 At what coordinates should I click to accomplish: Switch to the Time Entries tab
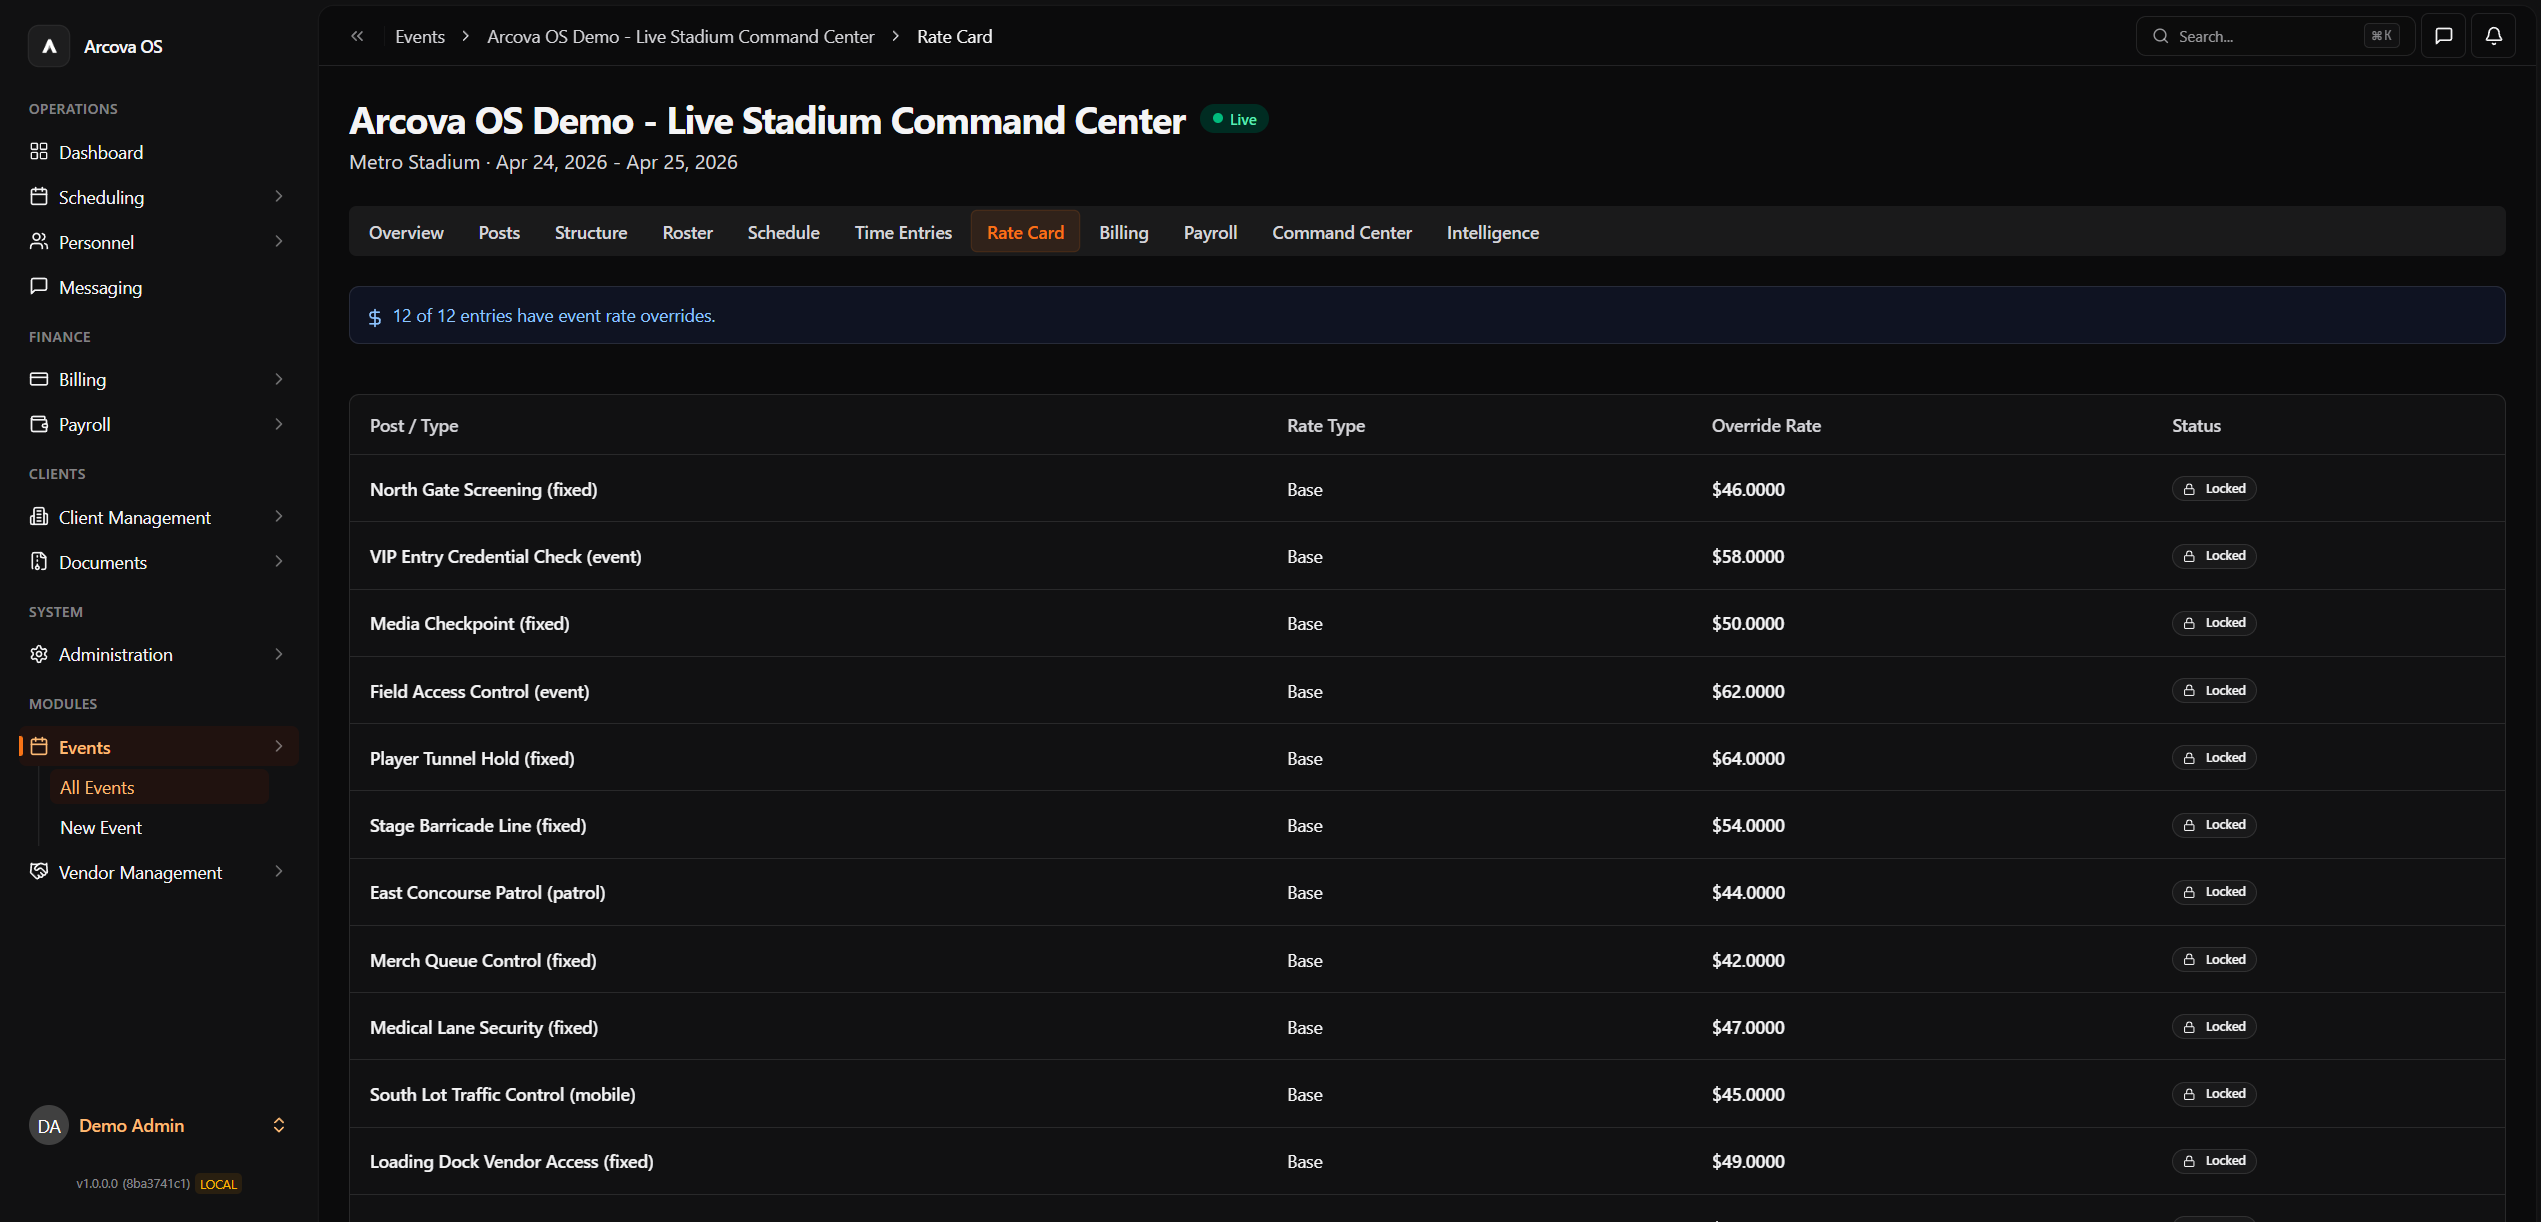(x=903, y=232)
